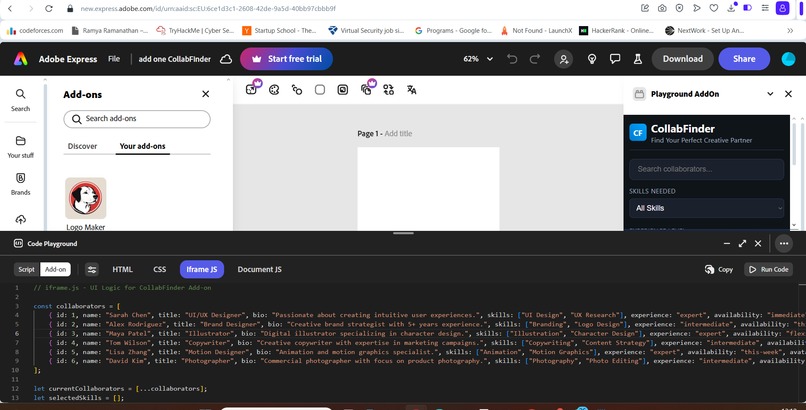Show more bookmarks with double chevron
The image size is (806, 410).
[x=790, y=31]
